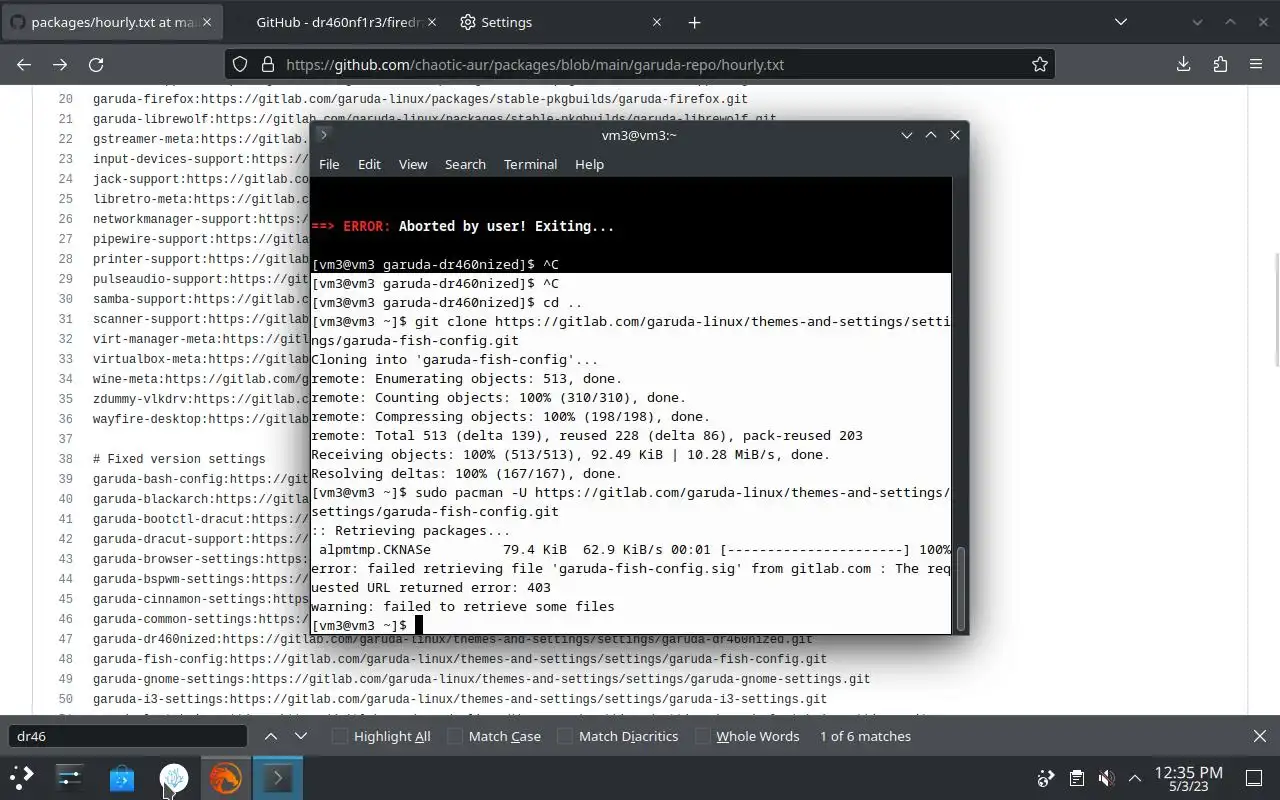
Task: Click the terminal title vm3@vm3:~
Action: point(639,135)
